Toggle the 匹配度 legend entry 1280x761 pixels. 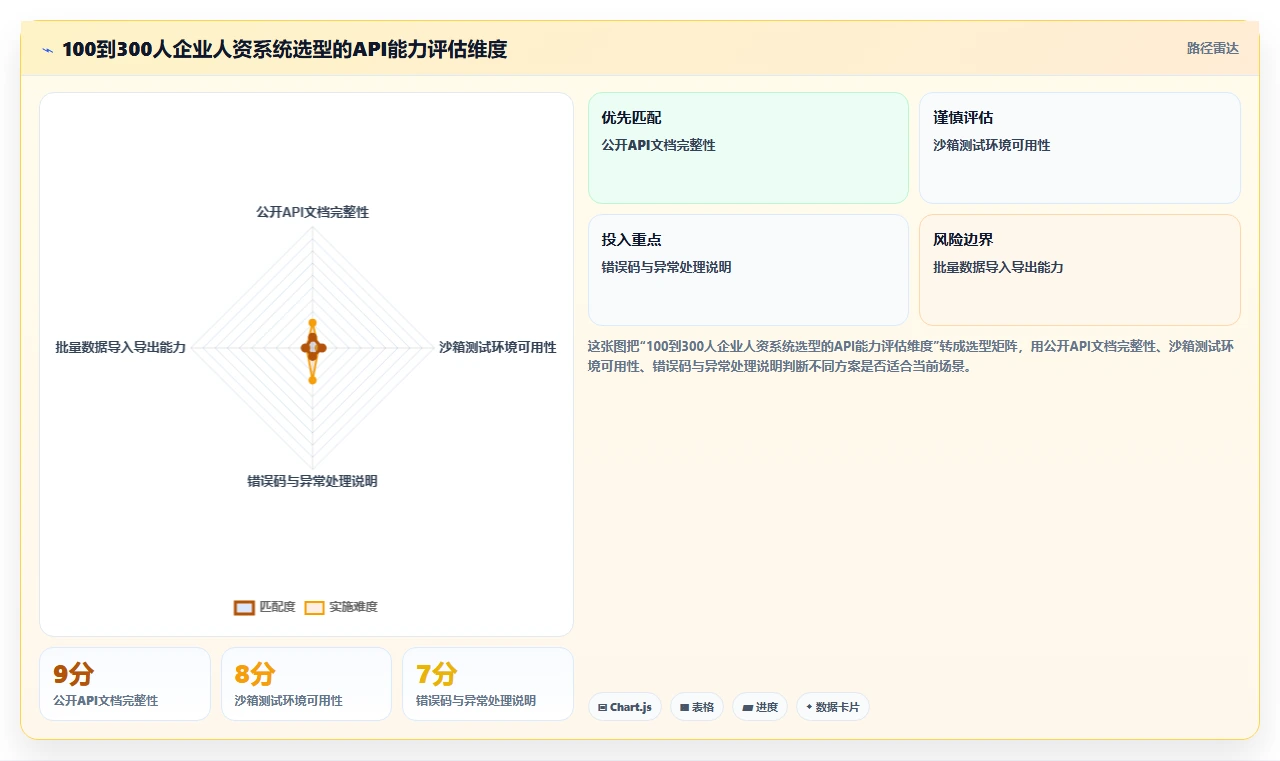(x=264, y=607)
